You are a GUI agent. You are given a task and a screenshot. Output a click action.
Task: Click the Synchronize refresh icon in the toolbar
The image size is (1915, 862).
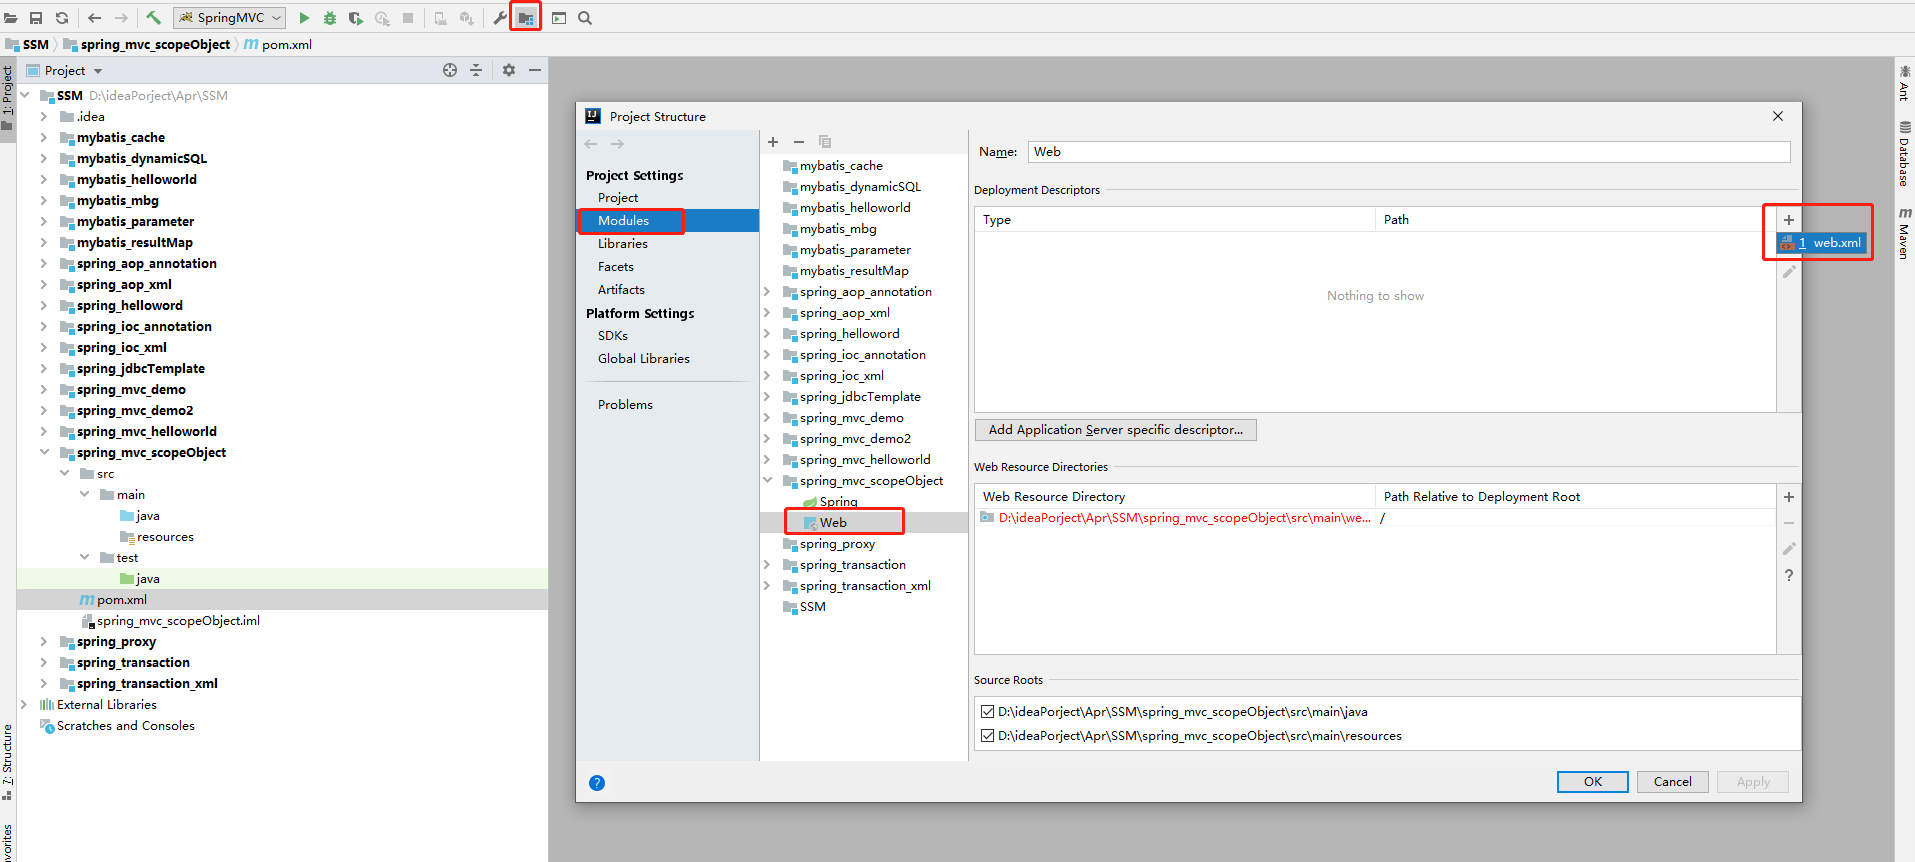62,18
